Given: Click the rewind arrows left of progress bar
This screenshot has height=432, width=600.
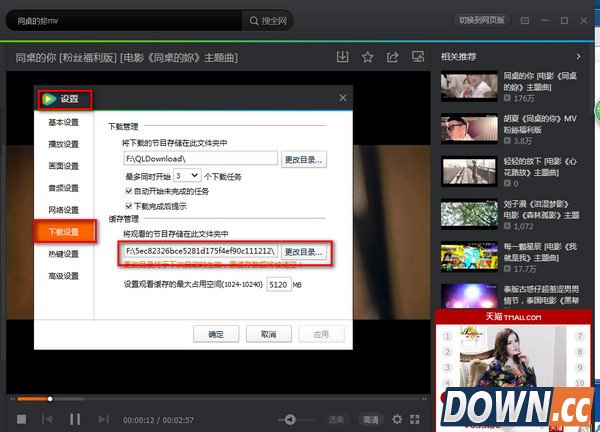Looking at the screenshot, I should (x=12, y=399).
